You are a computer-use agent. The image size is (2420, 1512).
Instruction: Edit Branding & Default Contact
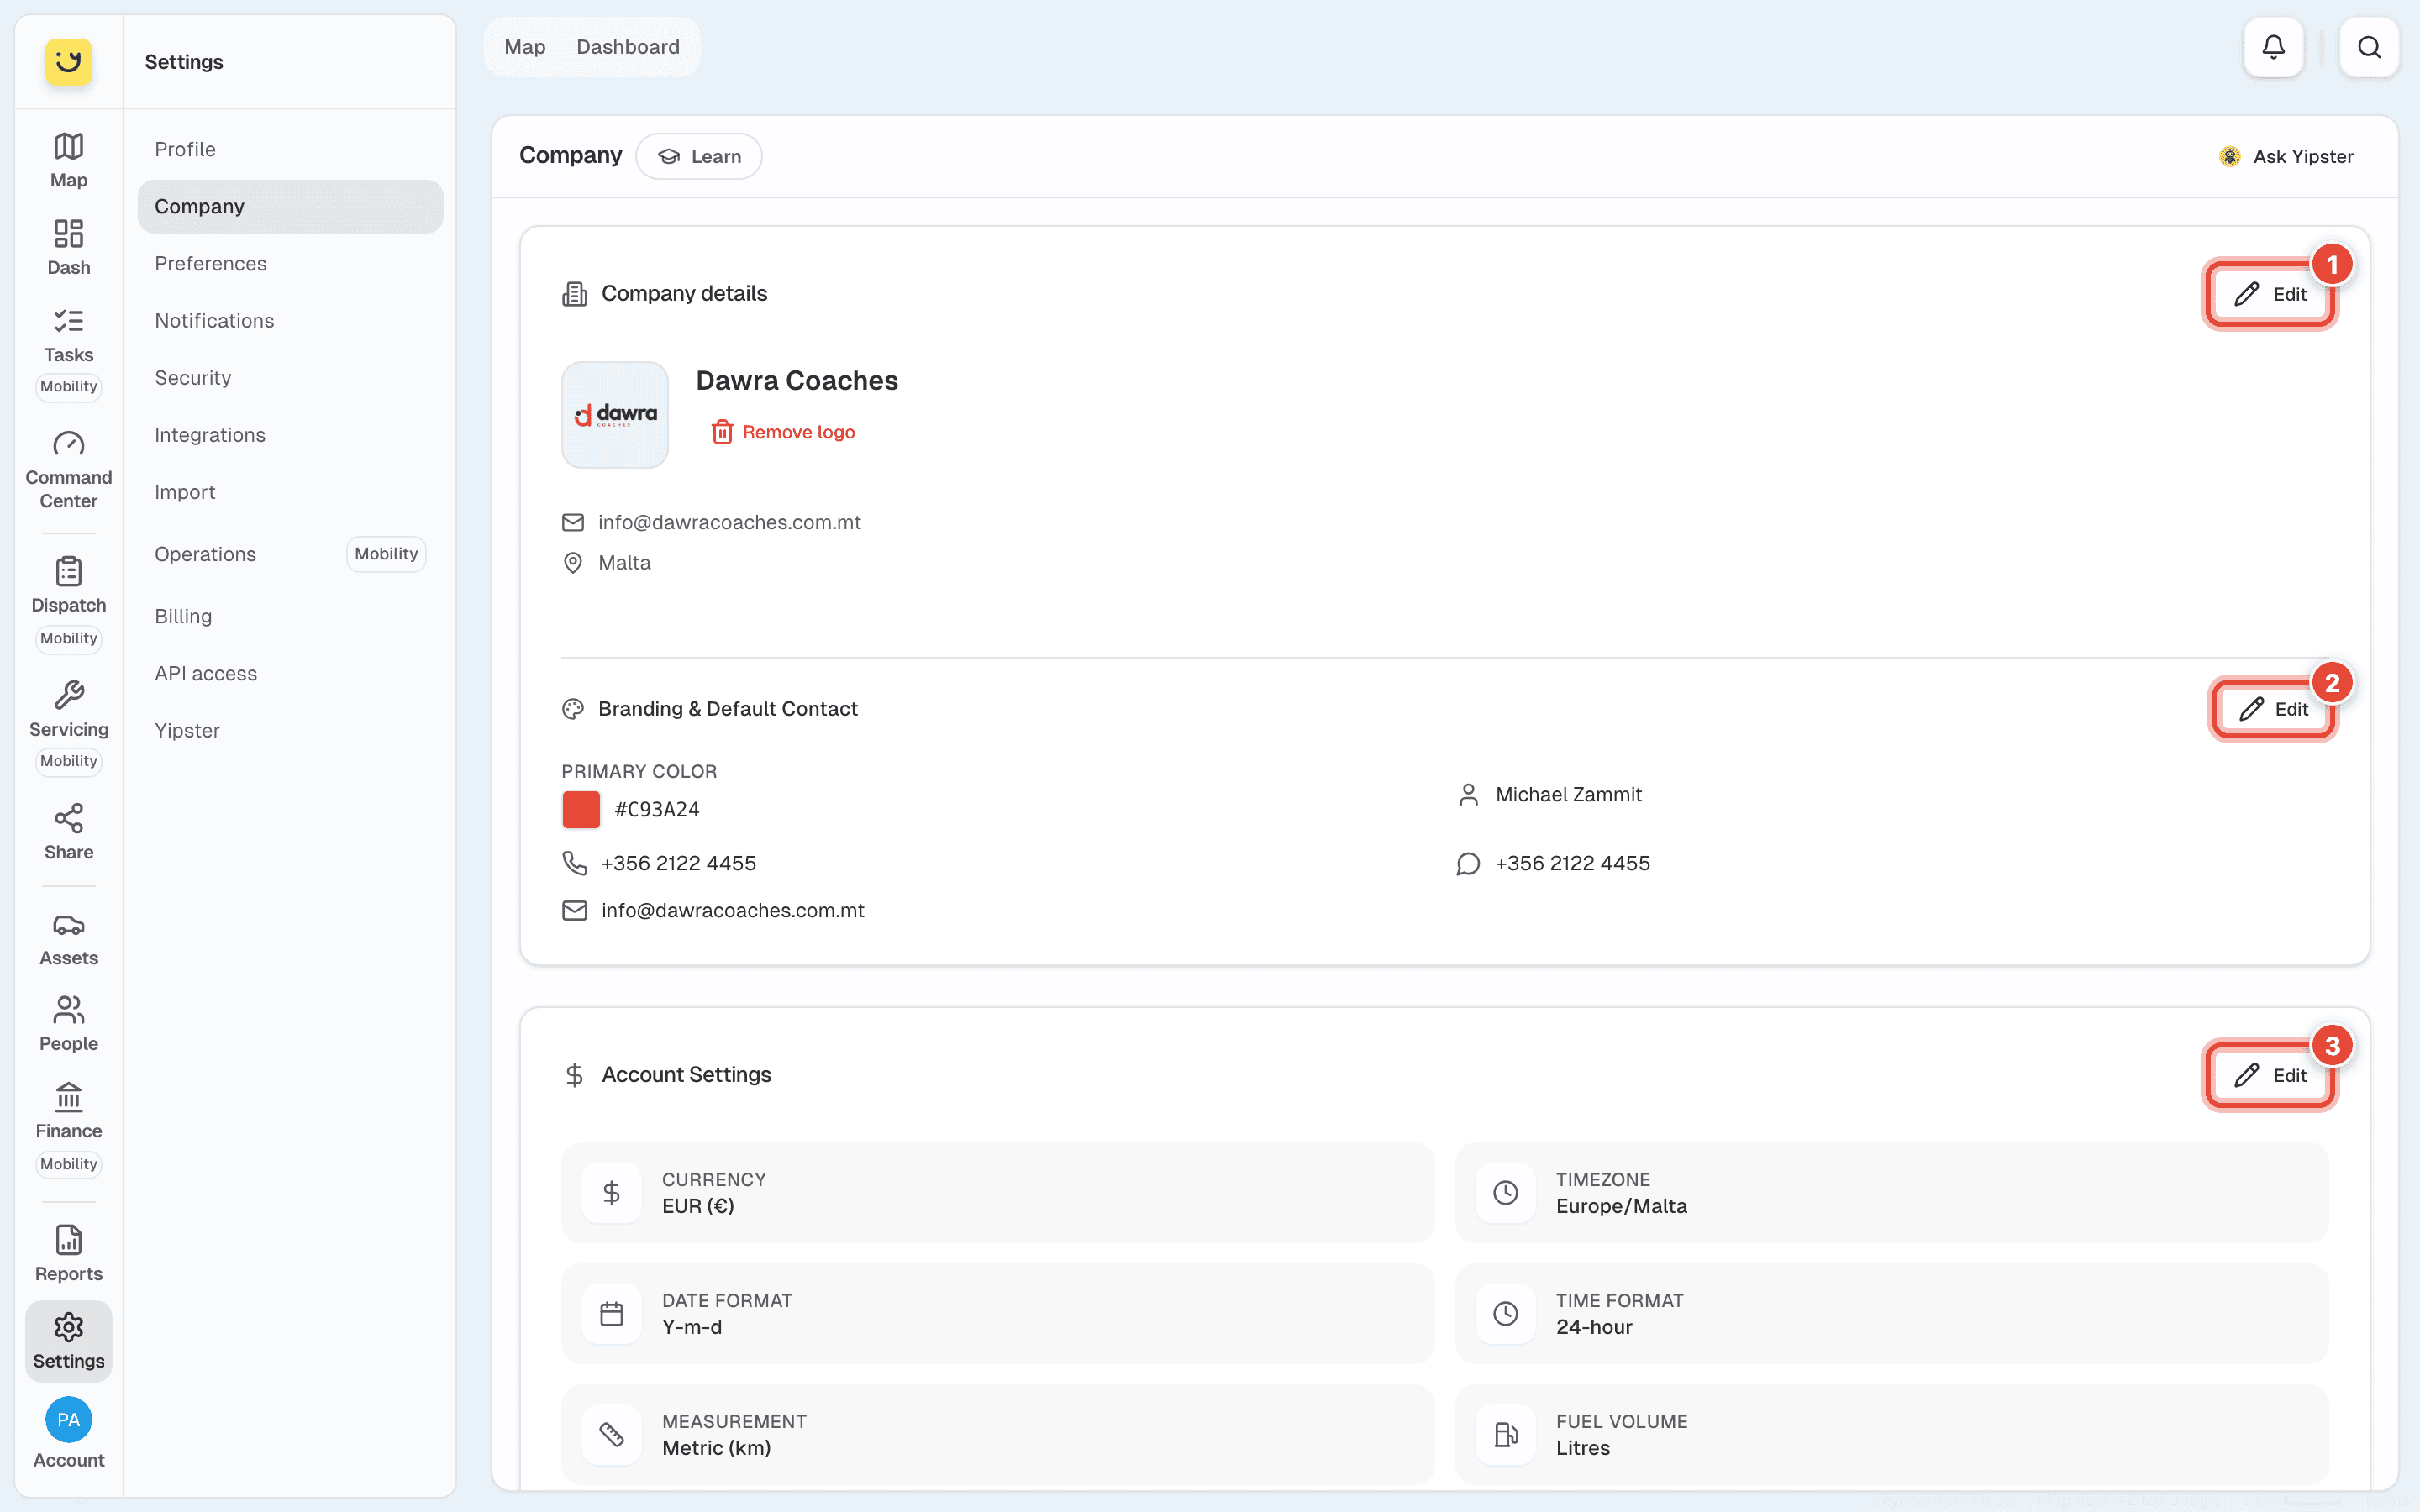point(2273,709)
